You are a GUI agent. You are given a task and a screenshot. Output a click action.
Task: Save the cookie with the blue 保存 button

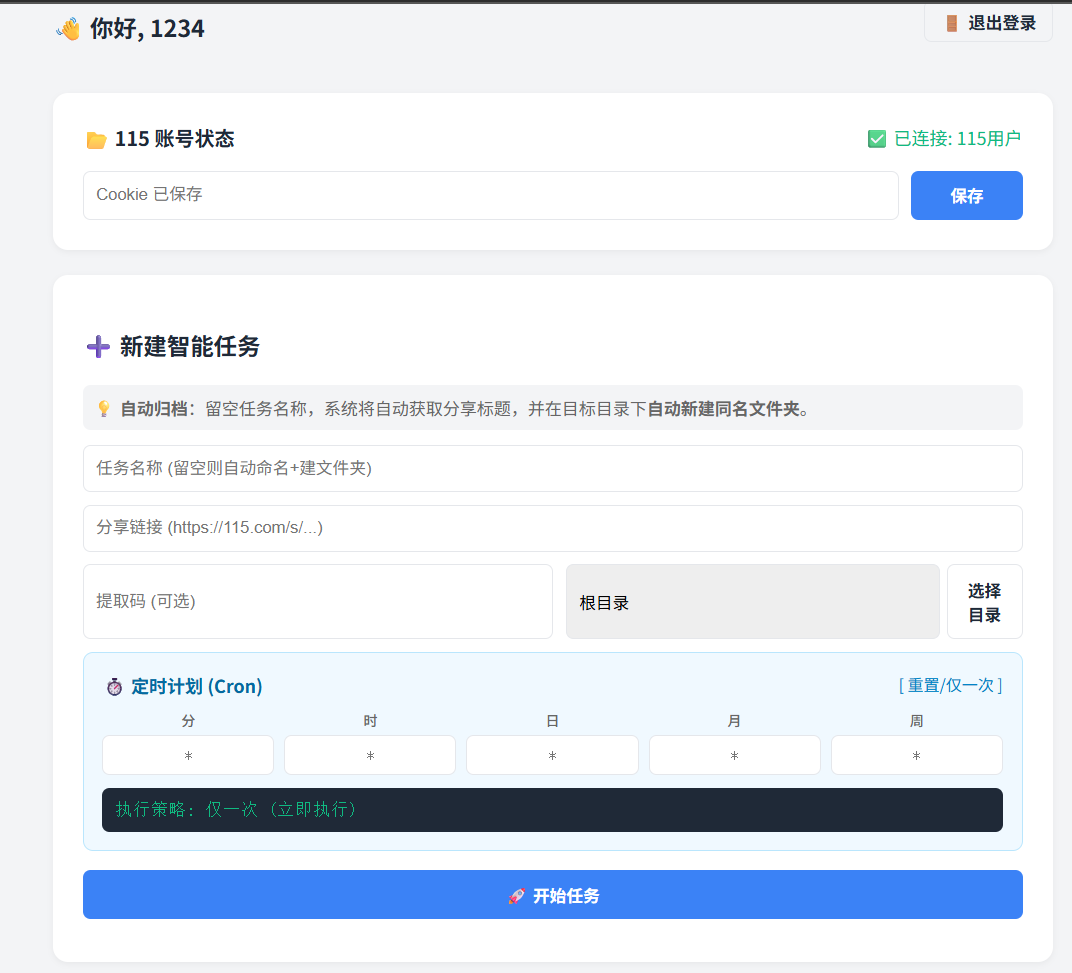tap(966, 196)
